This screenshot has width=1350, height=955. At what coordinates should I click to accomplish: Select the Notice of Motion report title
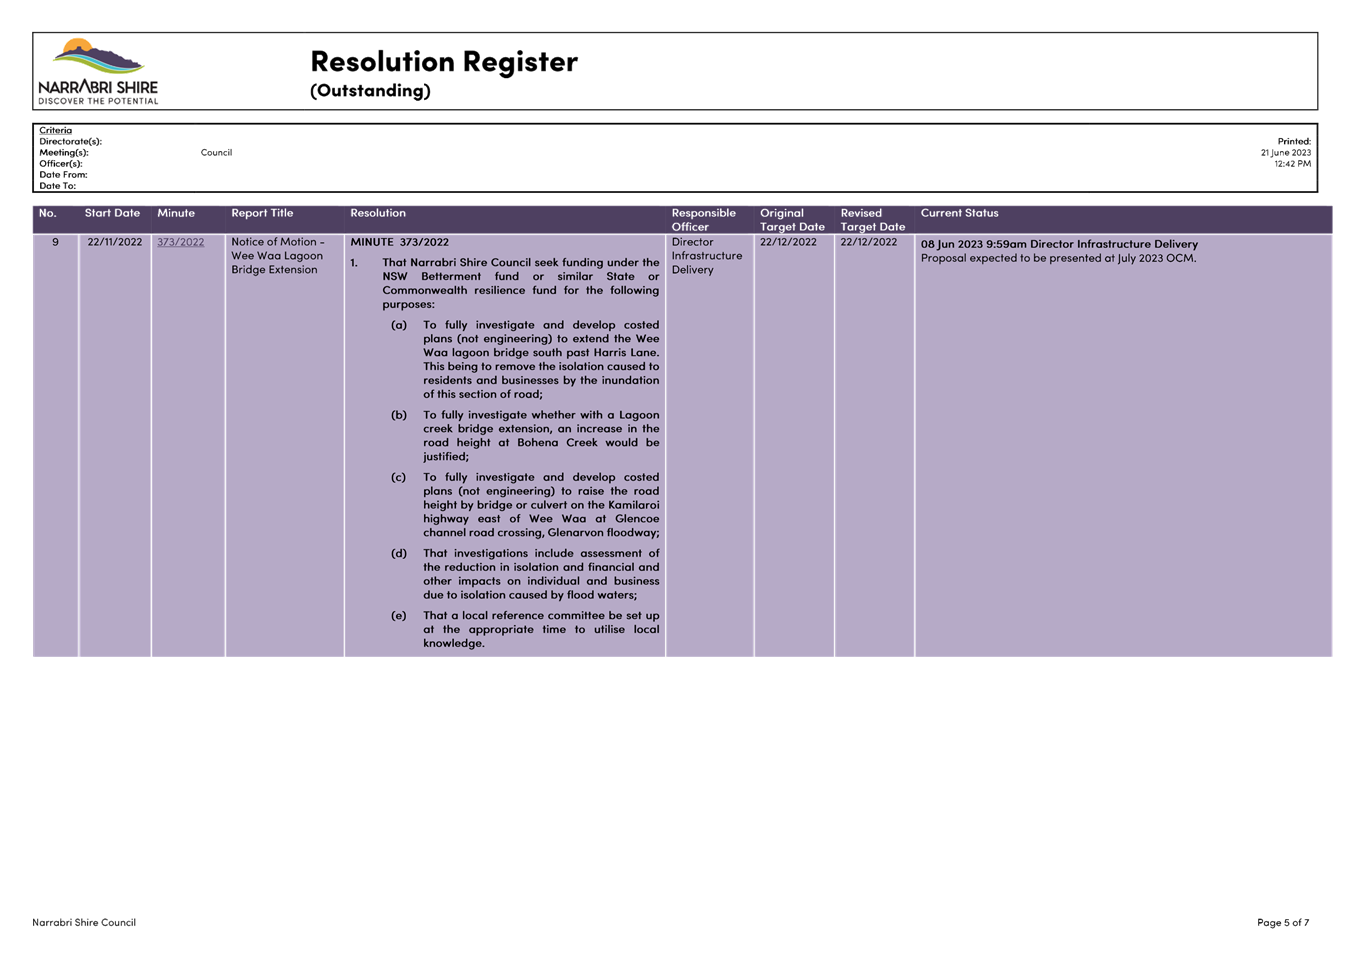click(x=277, y=256)
